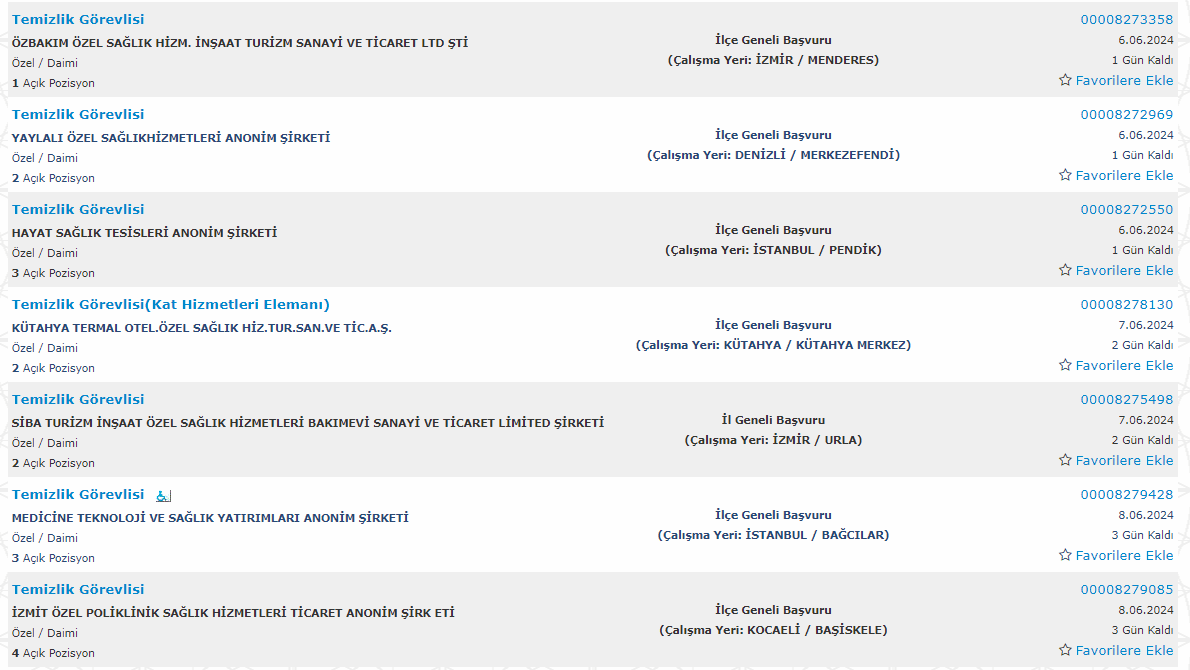Click favorite star for Kocaeli Başiskele listing

1065,650
